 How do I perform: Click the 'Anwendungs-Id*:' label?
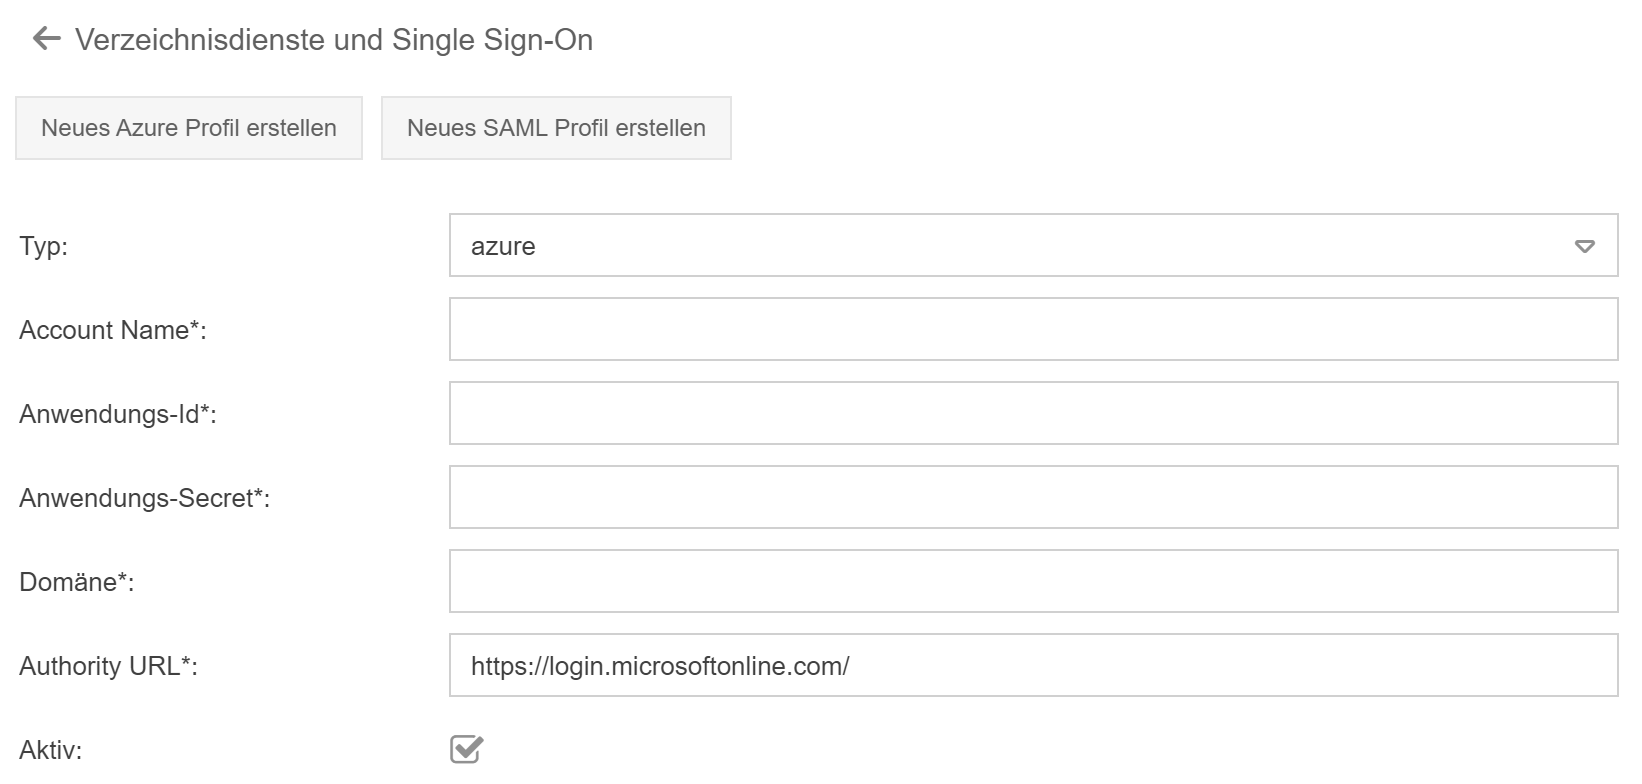pos(117,414)
